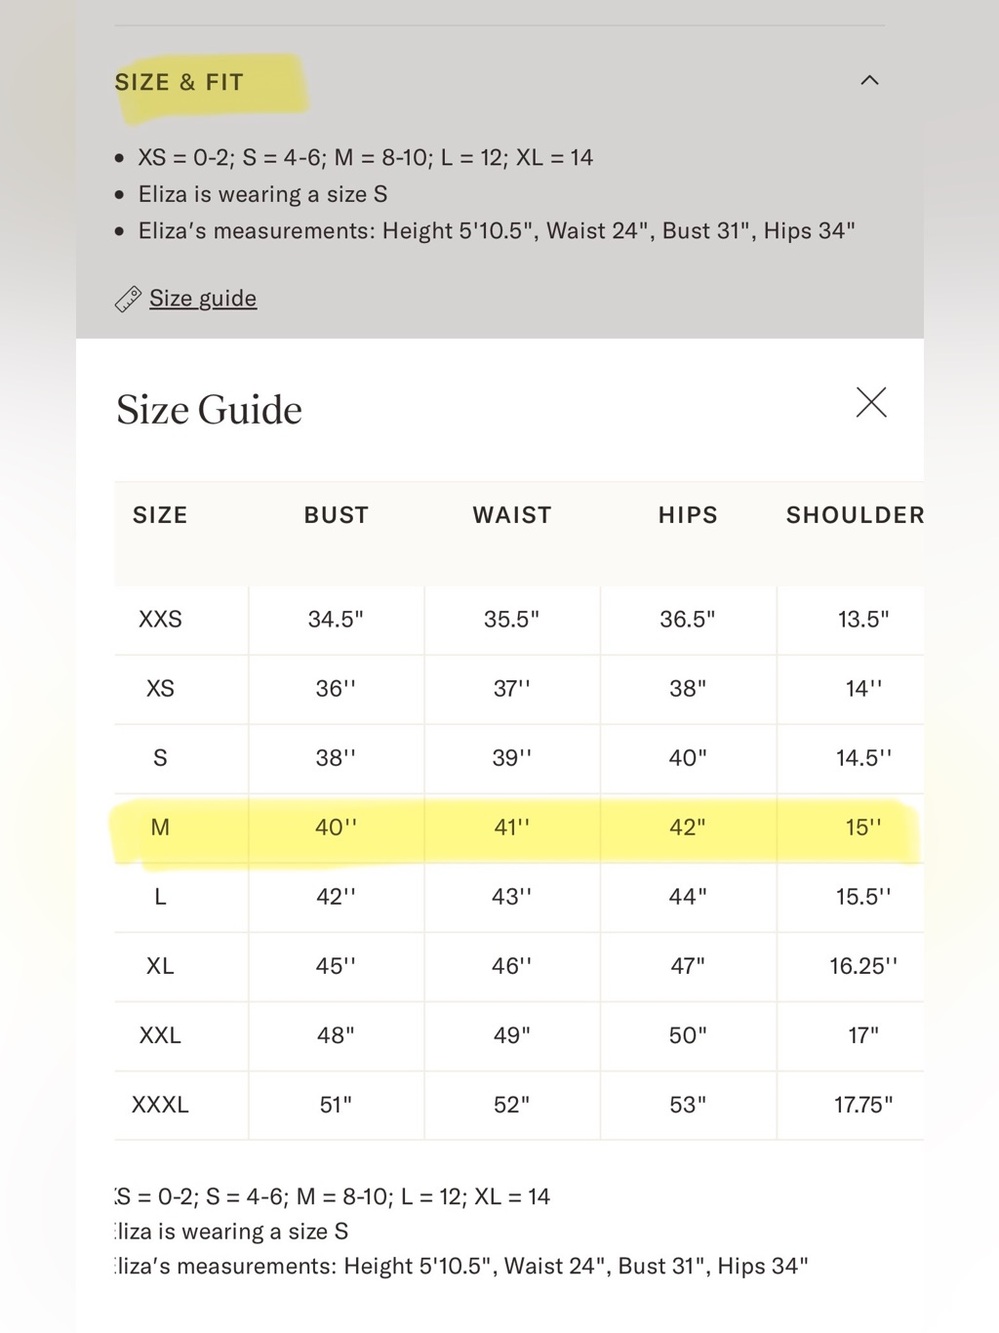This screenshot has height=1333, width=999.
Task: Click the XXS size row label
Action: click(x=160, y=619)
